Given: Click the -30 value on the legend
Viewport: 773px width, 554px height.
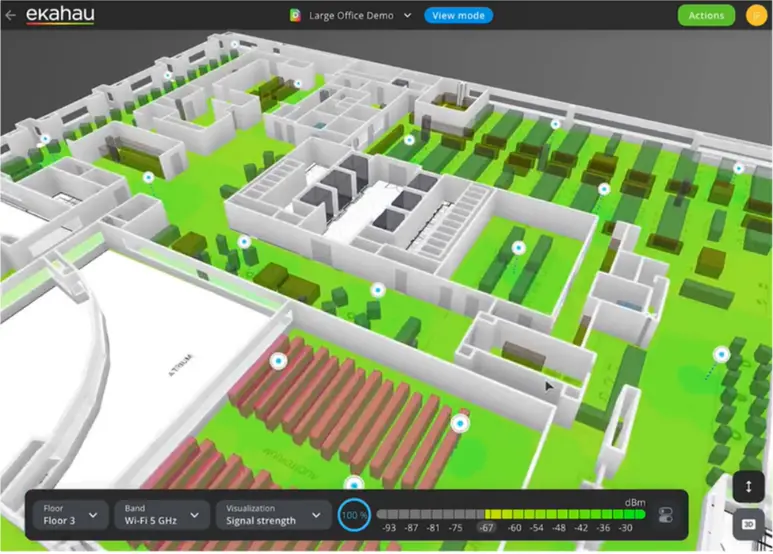Looking at the screenshot, I should tap(625, 528).
